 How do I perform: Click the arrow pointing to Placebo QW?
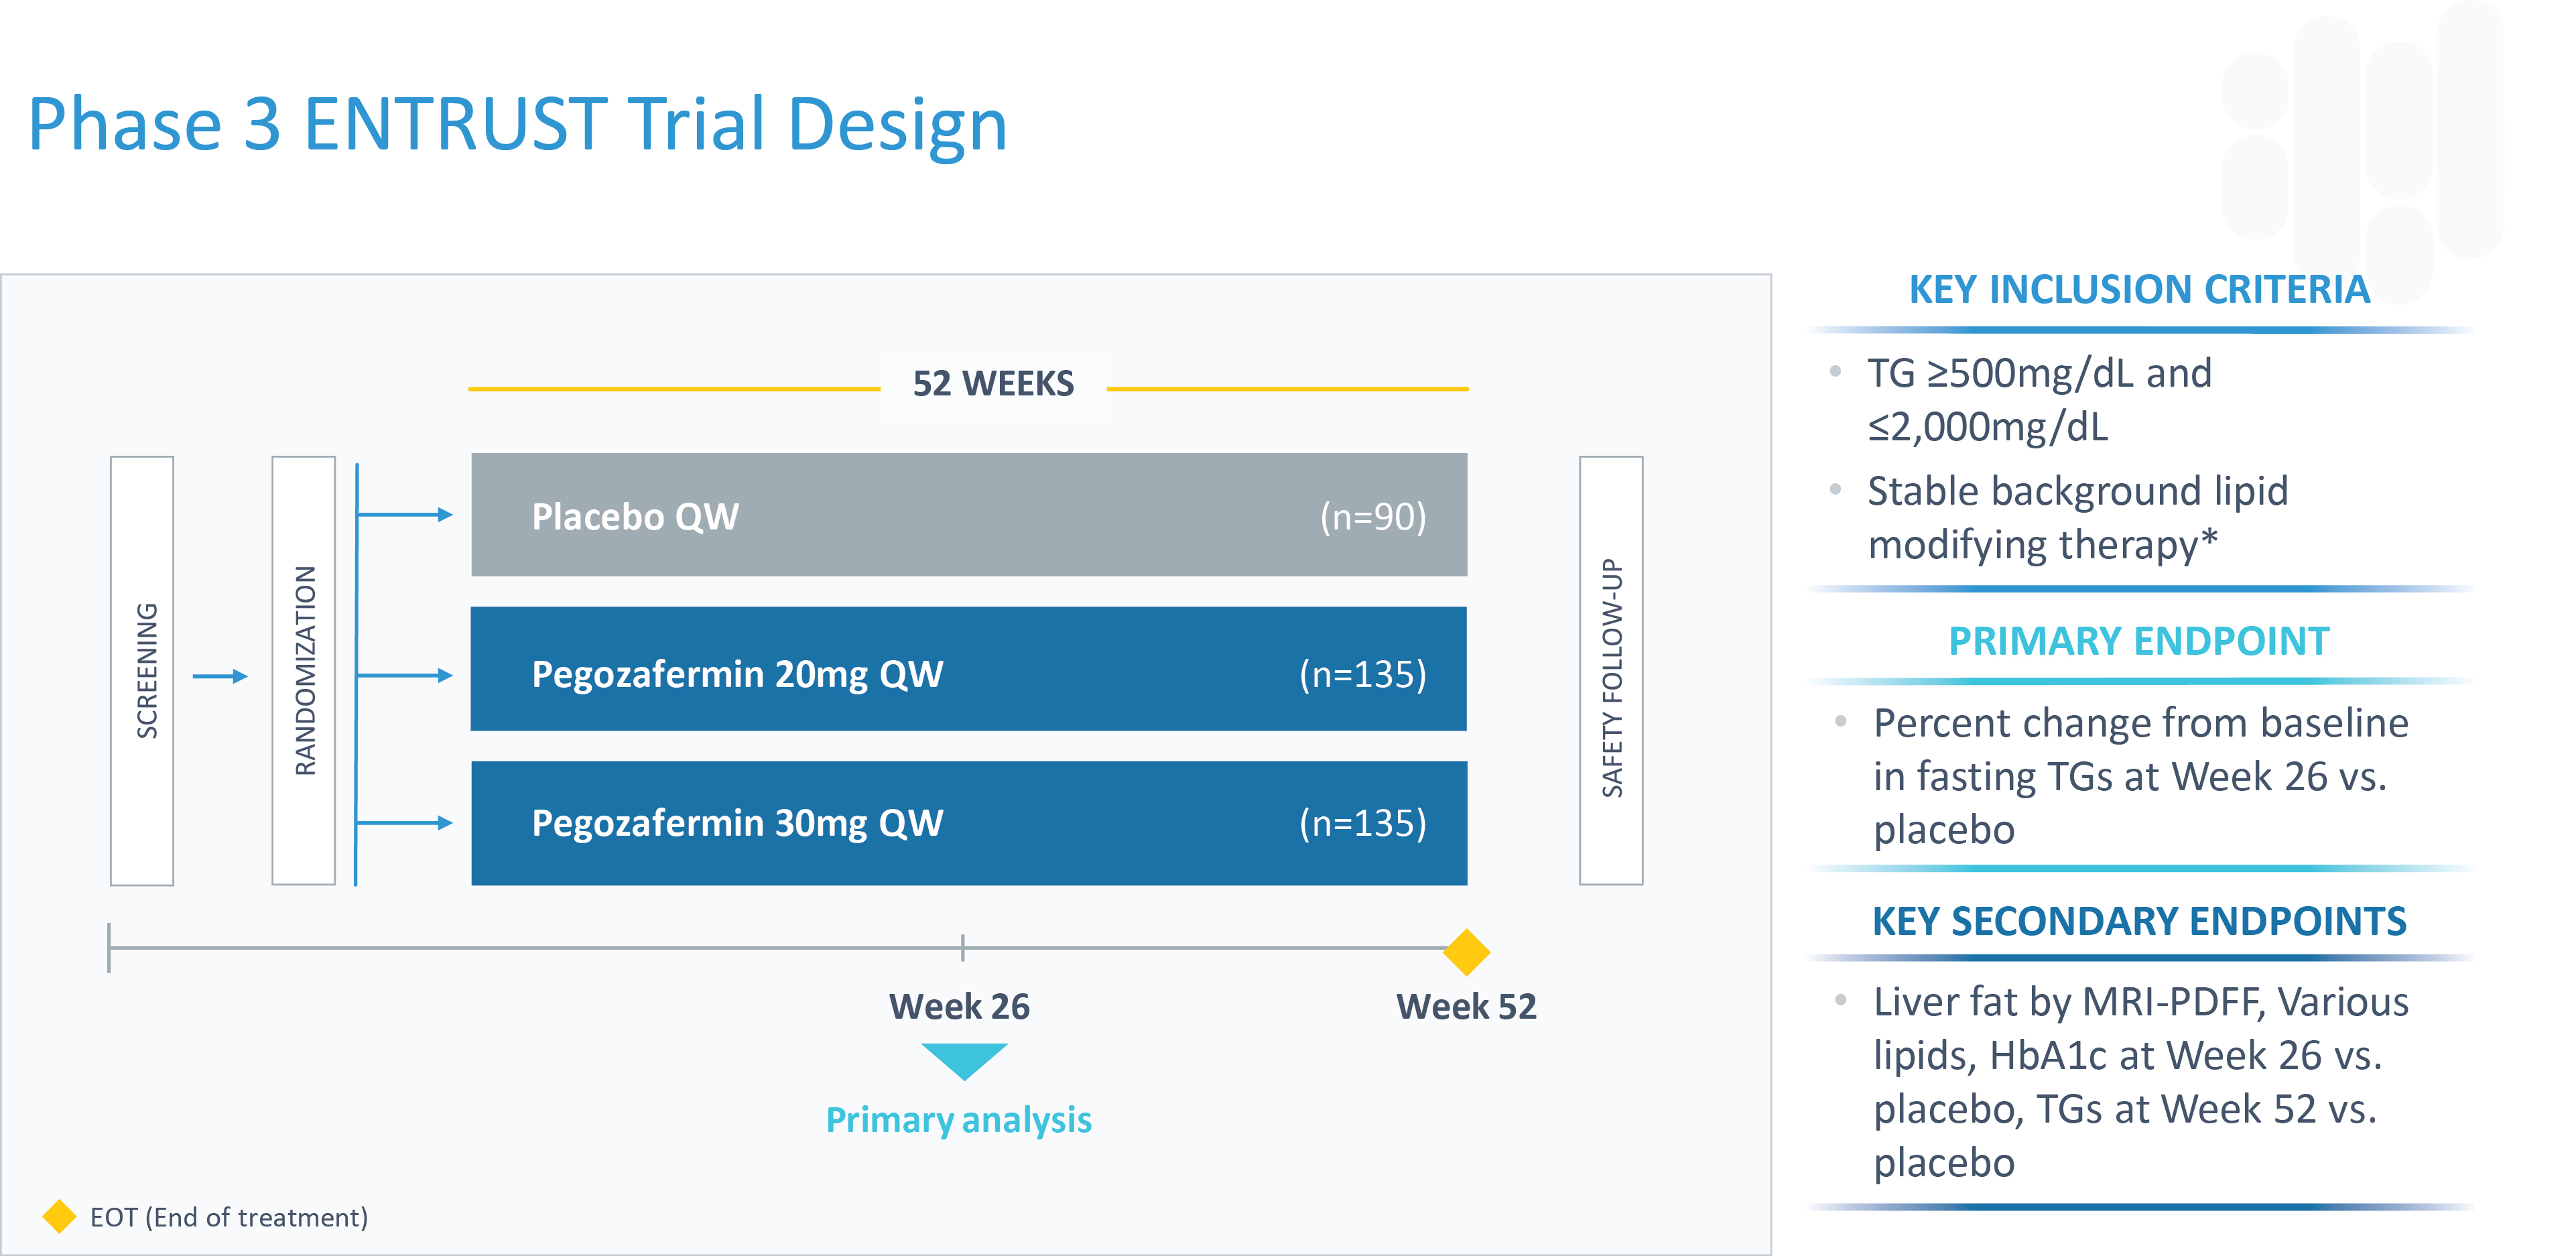[x=404, y=514]
